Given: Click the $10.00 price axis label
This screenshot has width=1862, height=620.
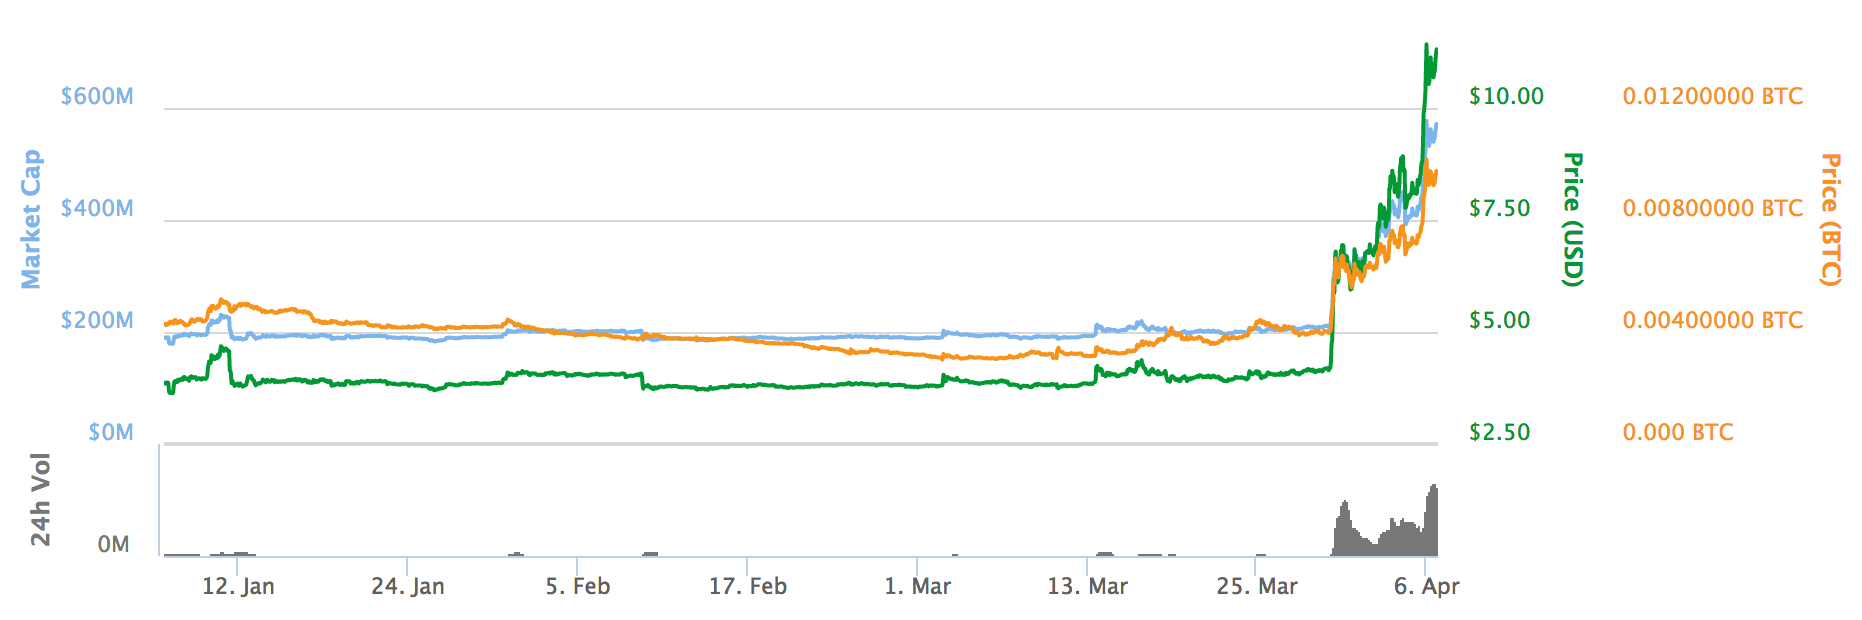Looking at the screenshot, I should pyautogui.click(x=1506, y=97).
